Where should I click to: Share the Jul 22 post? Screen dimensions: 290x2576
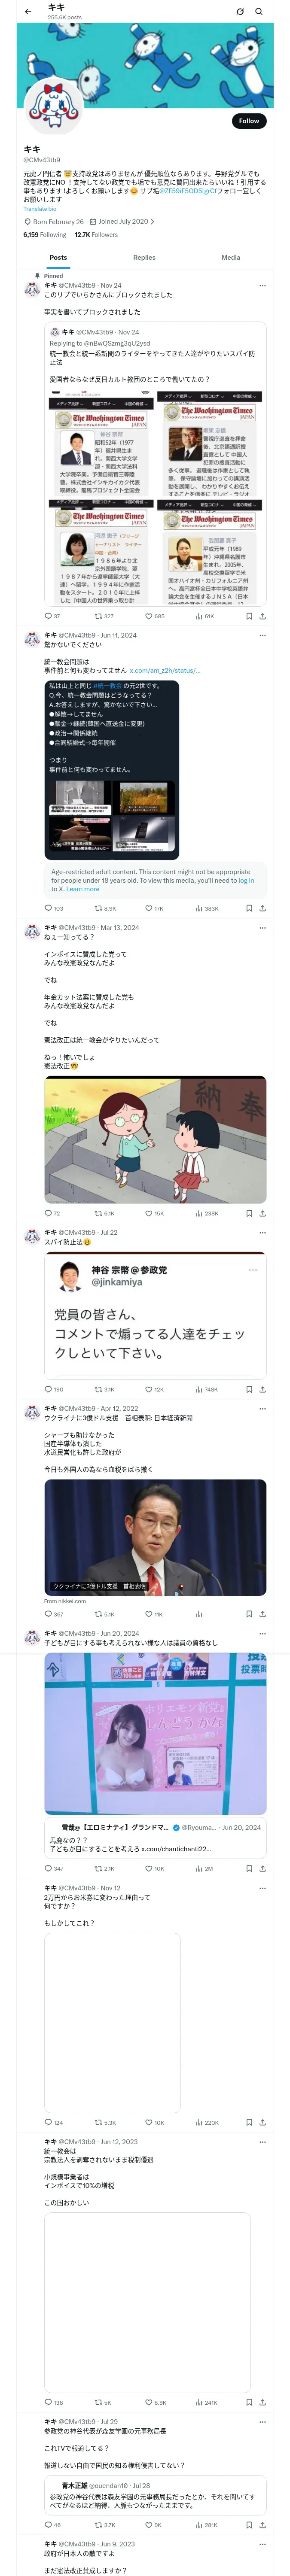point(262,1389)
